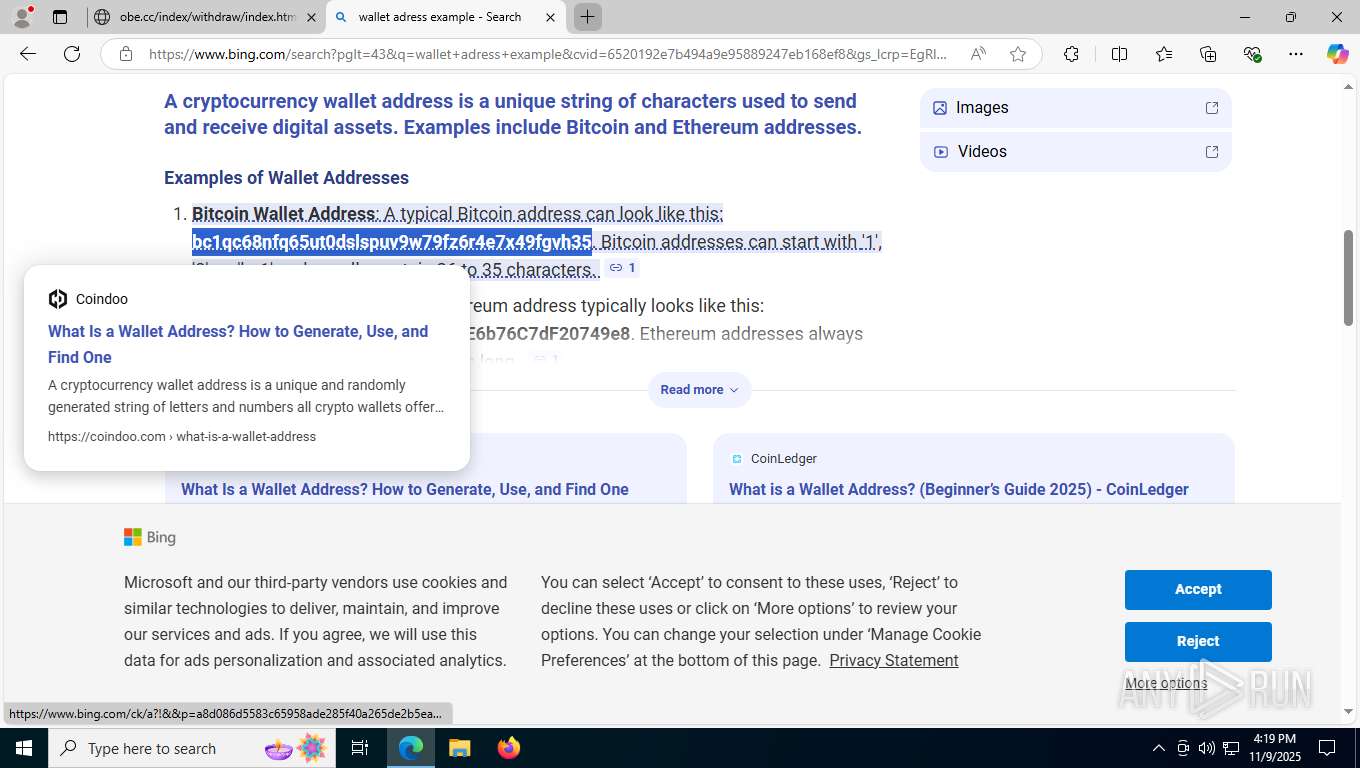The height and width of the screenshot is (768, 1360).
Task: Reject the Bing cookies
Action: (1198, 642)
